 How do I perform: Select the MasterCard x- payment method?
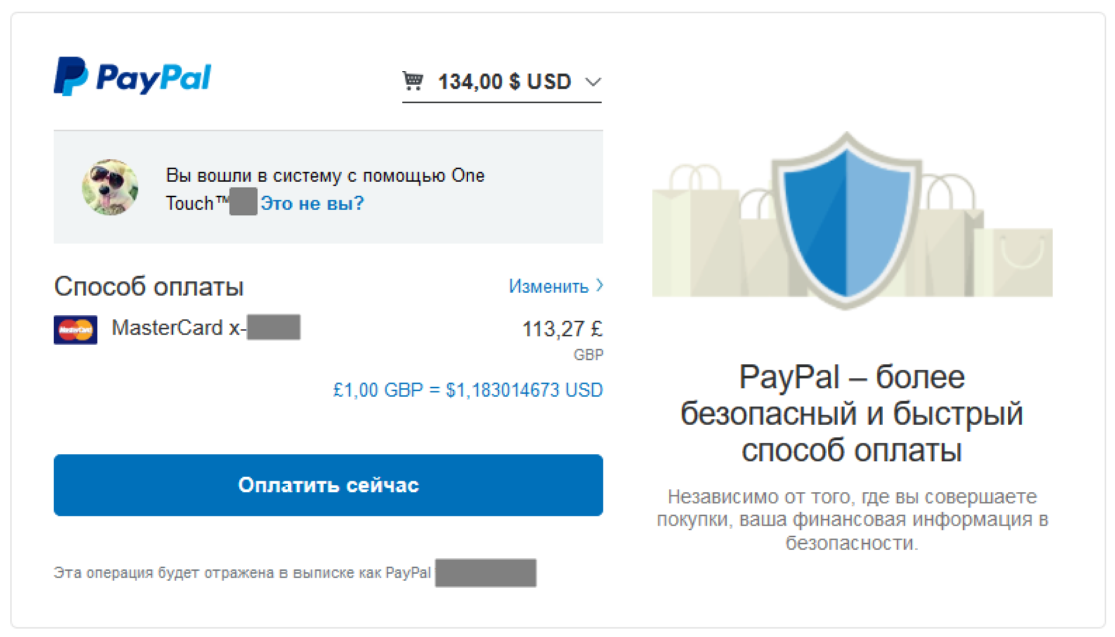tap(180, 327)
